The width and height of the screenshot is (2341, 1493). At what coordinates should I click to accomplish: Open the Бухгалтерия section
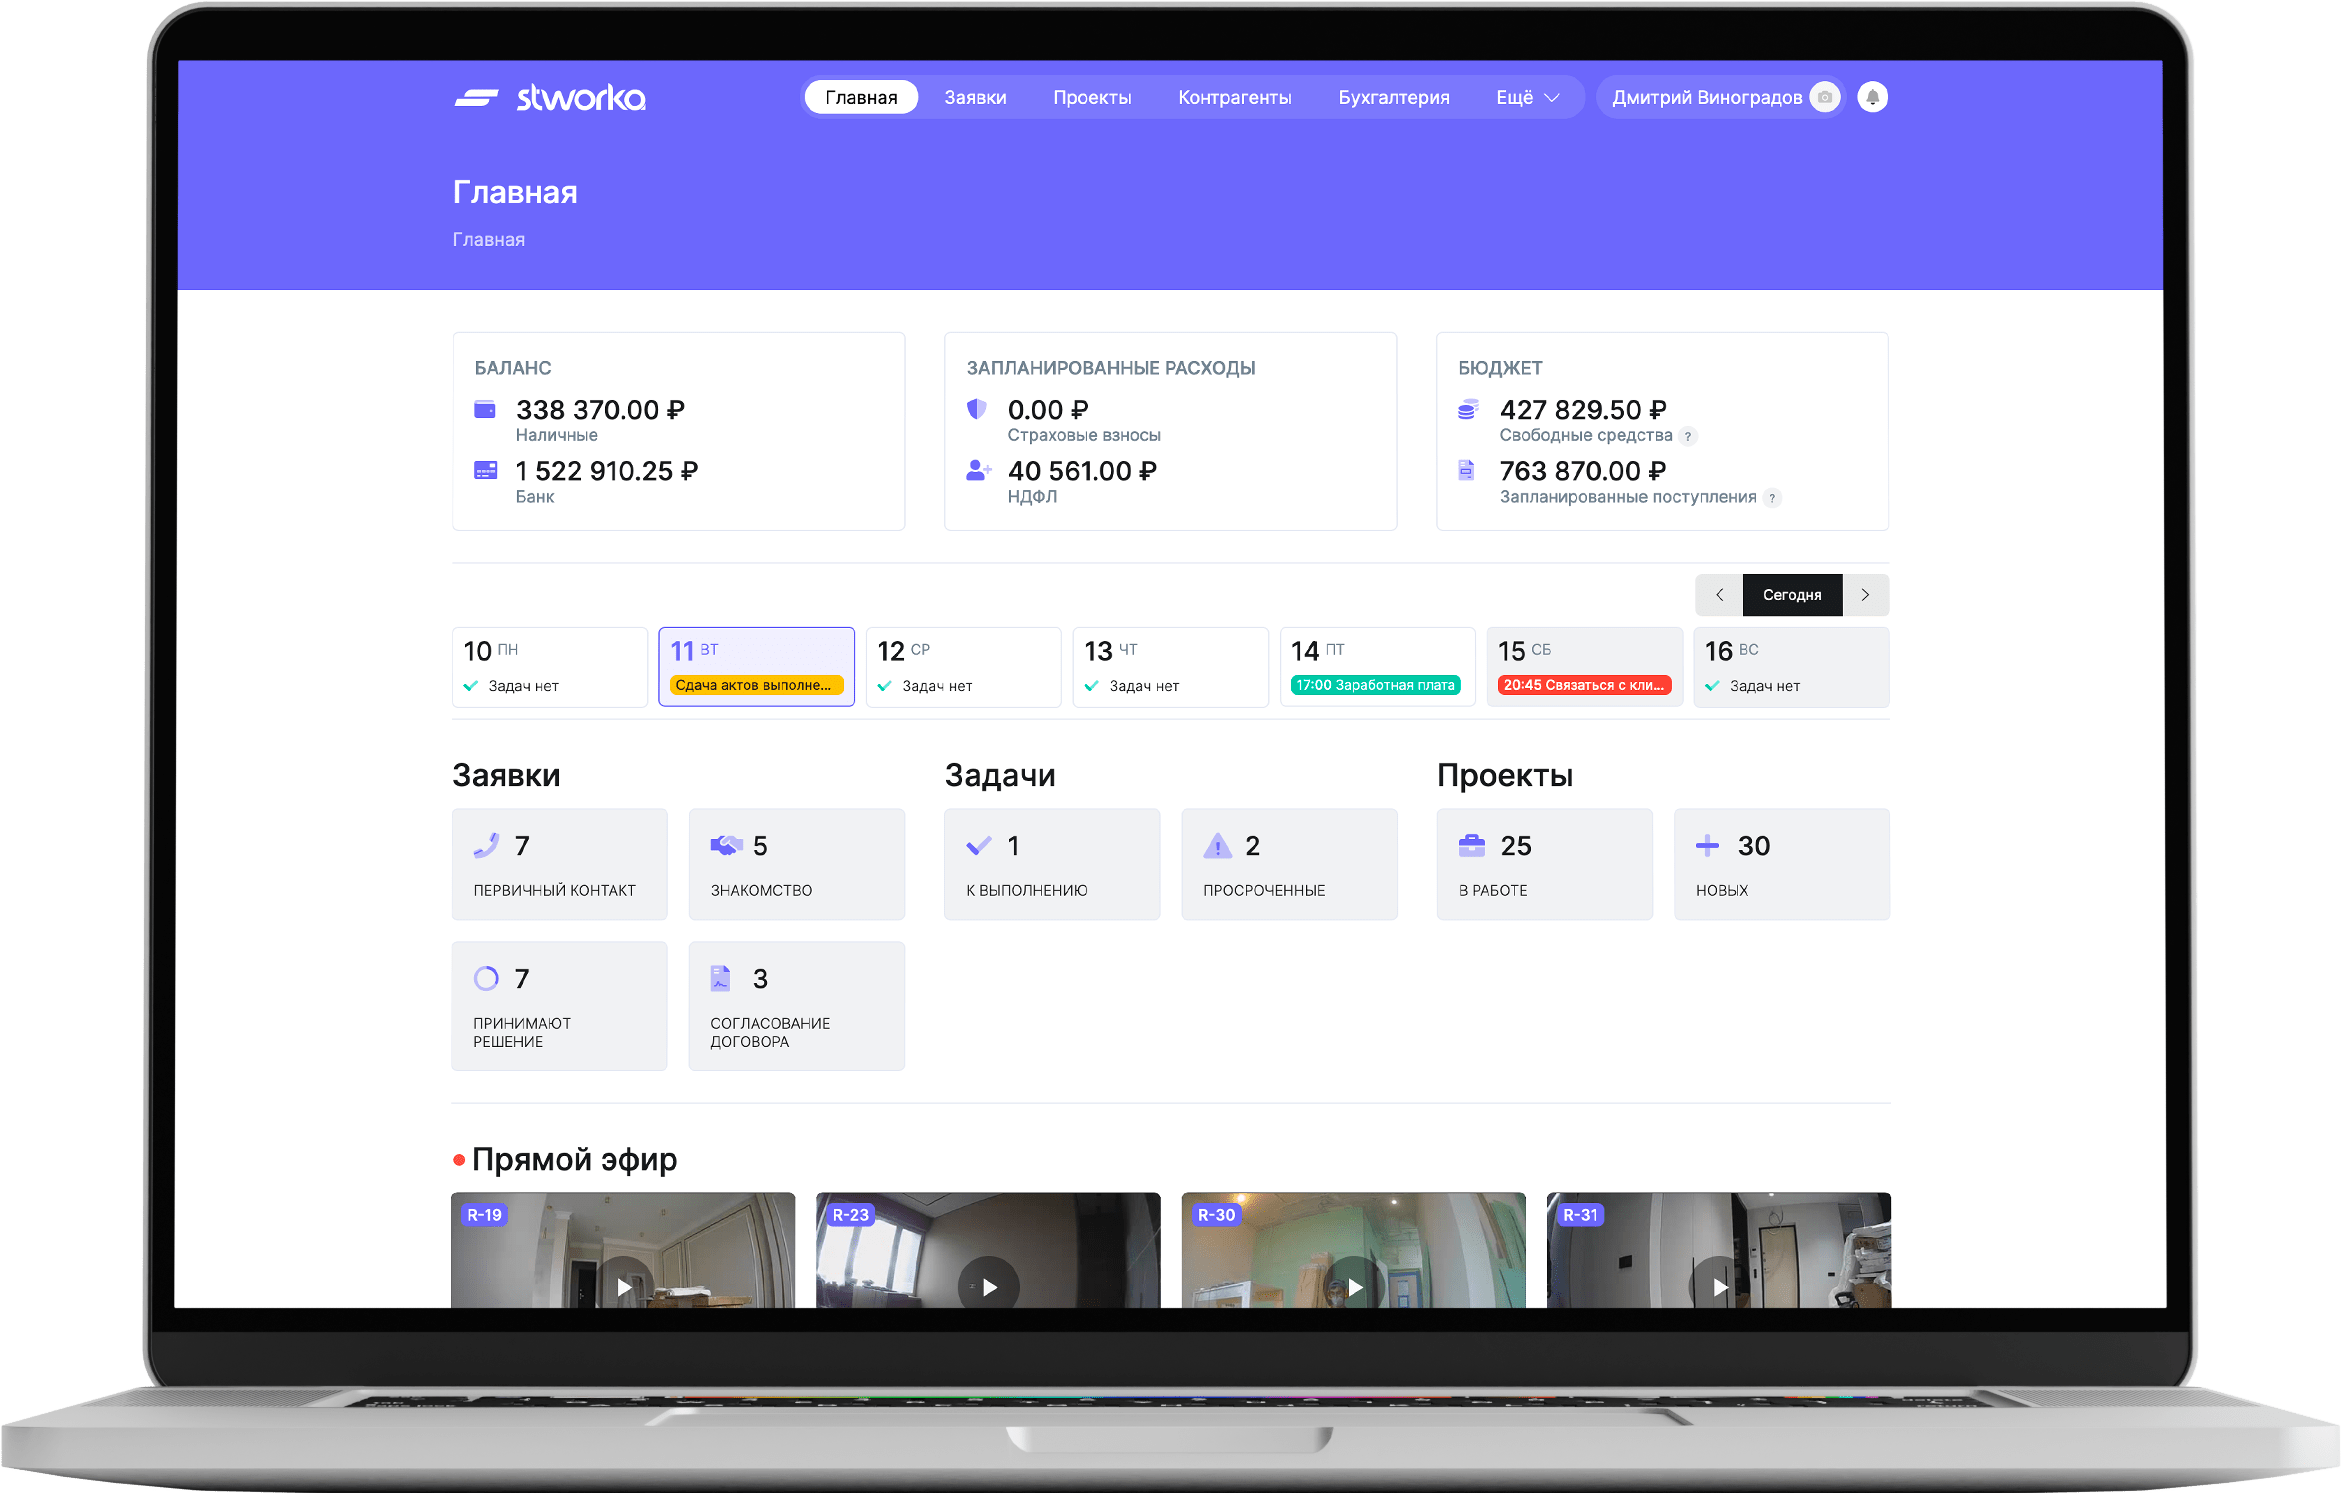[x=1394, y=97]
